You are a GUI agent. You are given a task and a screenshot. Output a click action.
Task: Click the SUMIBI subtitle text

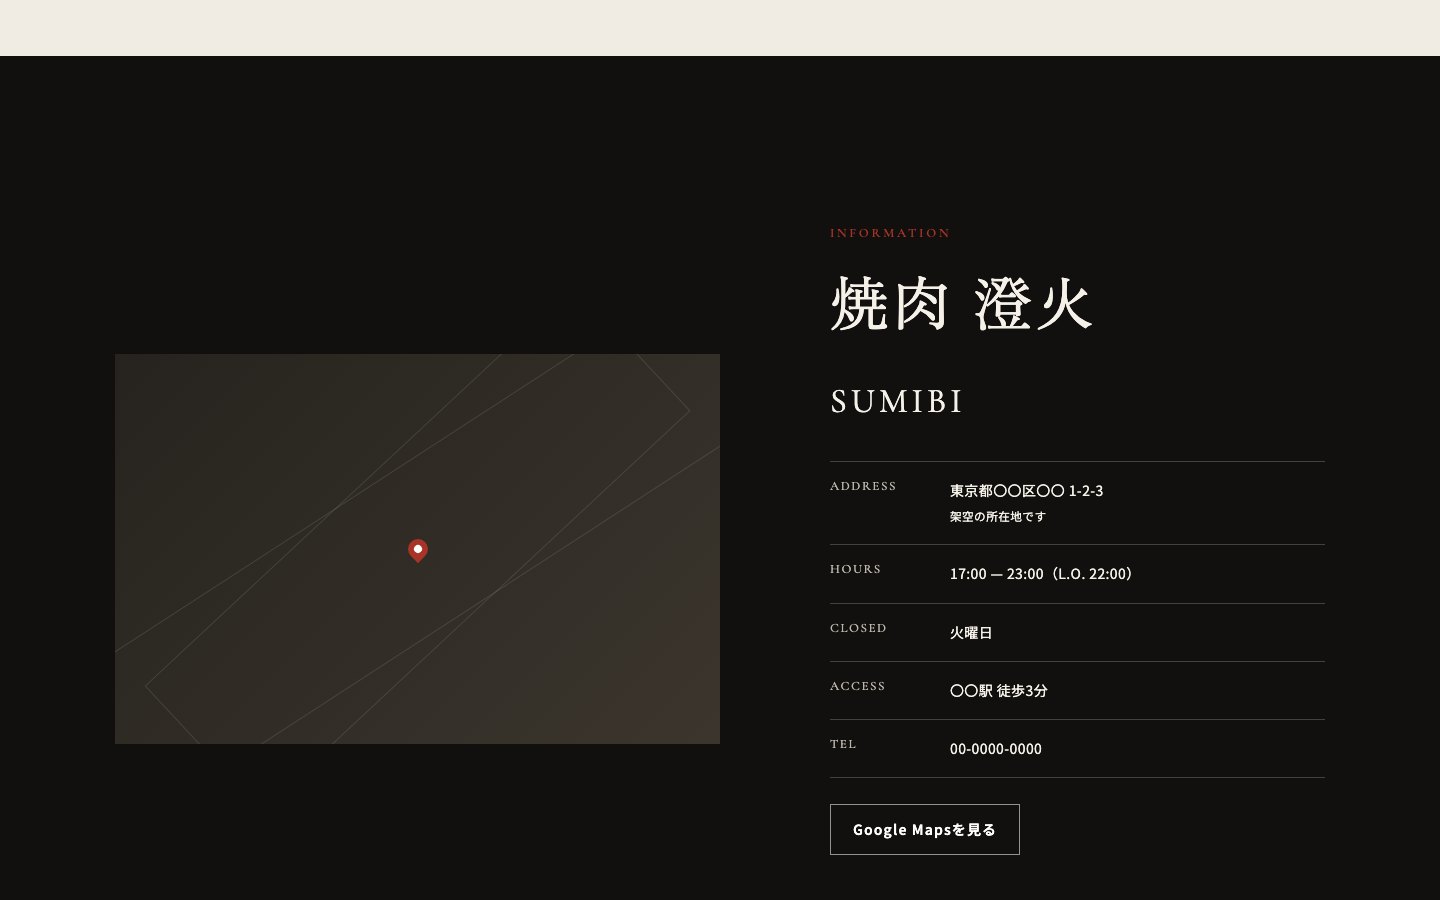click(x=897, y=401)
